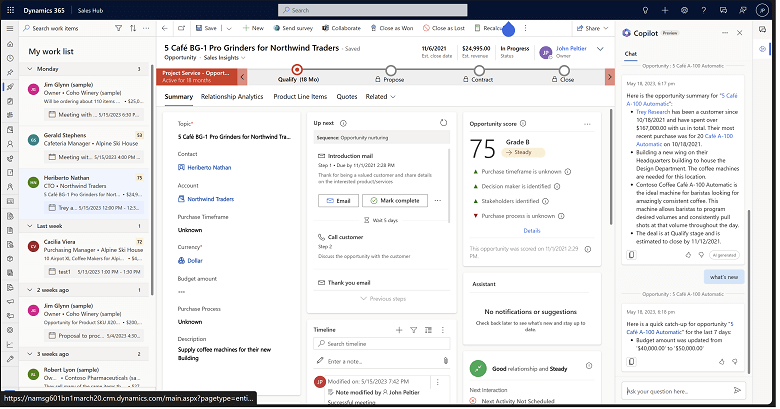Open the Heriberto Nathan contact link
Image resolution: width=780 pixels, height=409 pixels.
click(x=209, y=168)
